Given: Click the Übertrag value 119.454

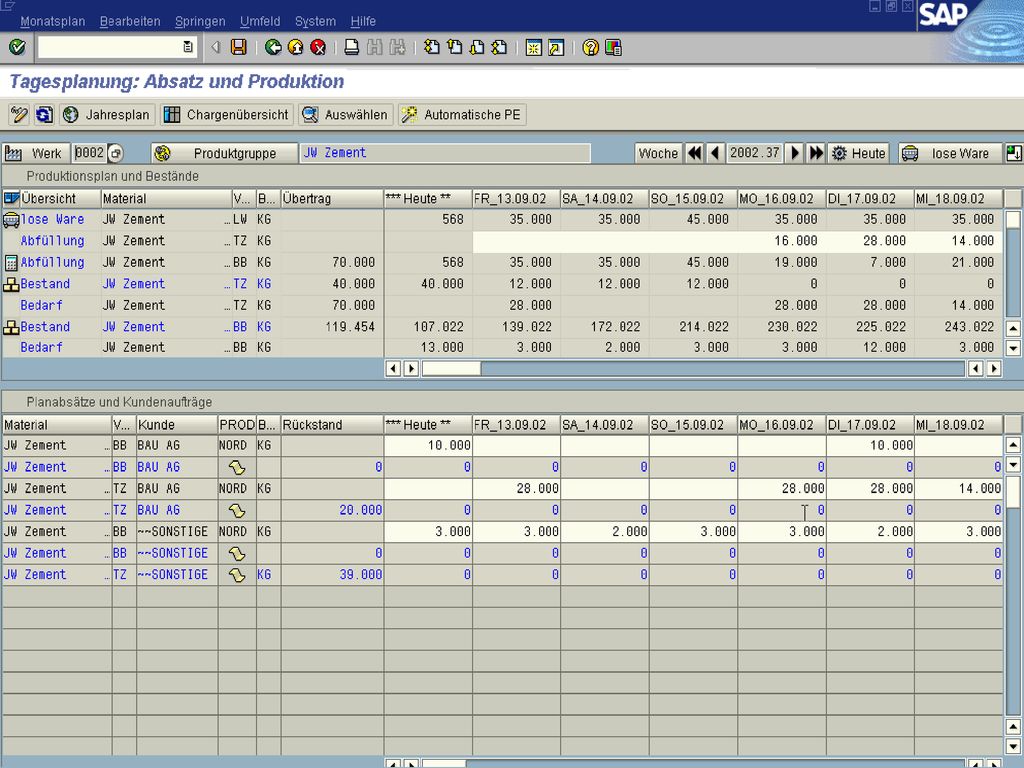Looking at the screenshot, I should (x=351, y=327).
